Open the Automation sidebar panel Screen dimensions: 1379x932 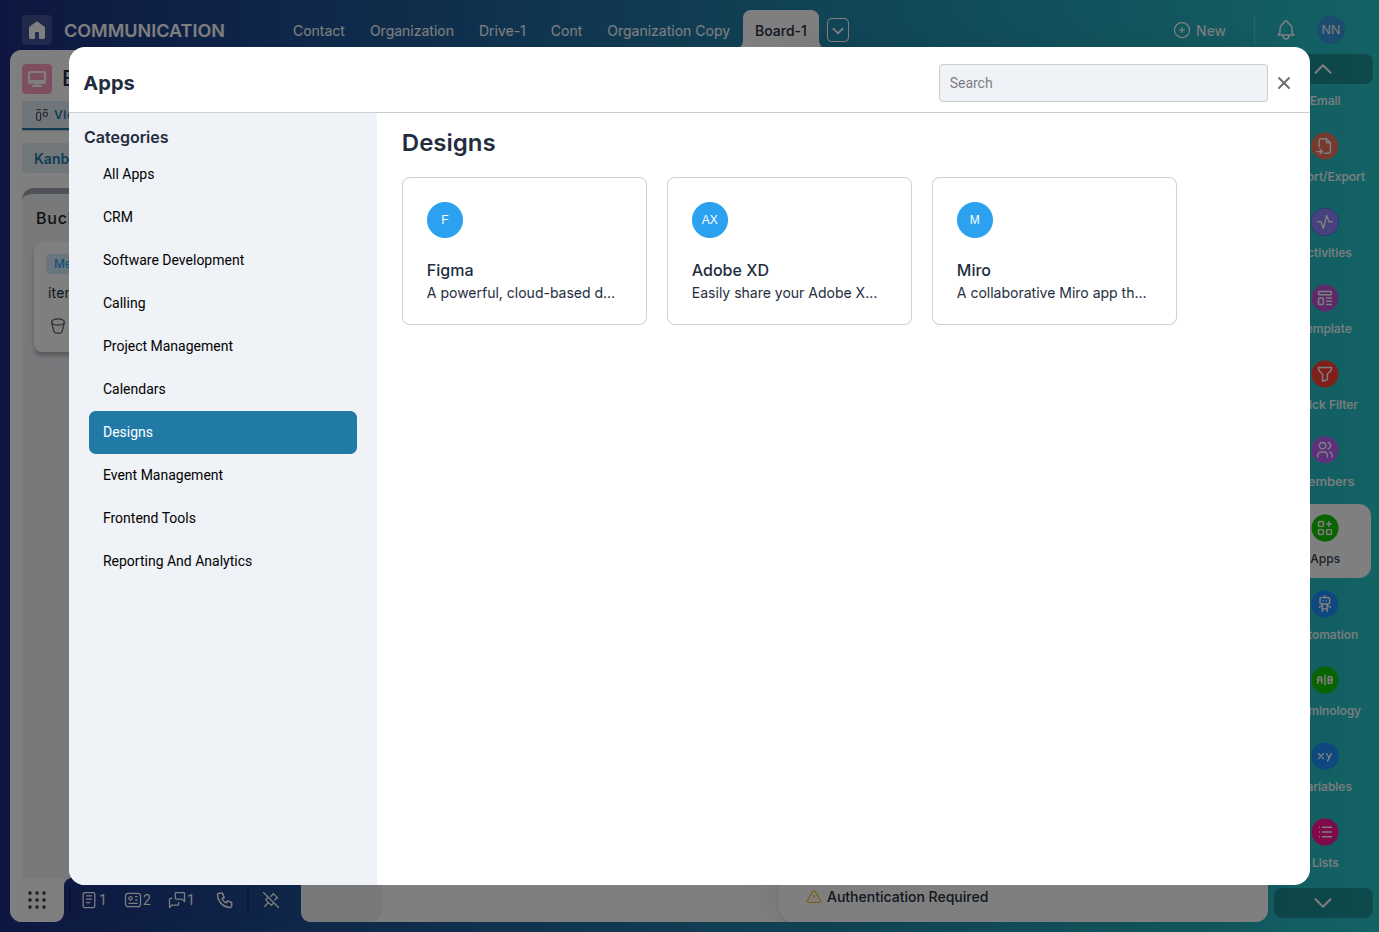click(x=1324, y=604)
